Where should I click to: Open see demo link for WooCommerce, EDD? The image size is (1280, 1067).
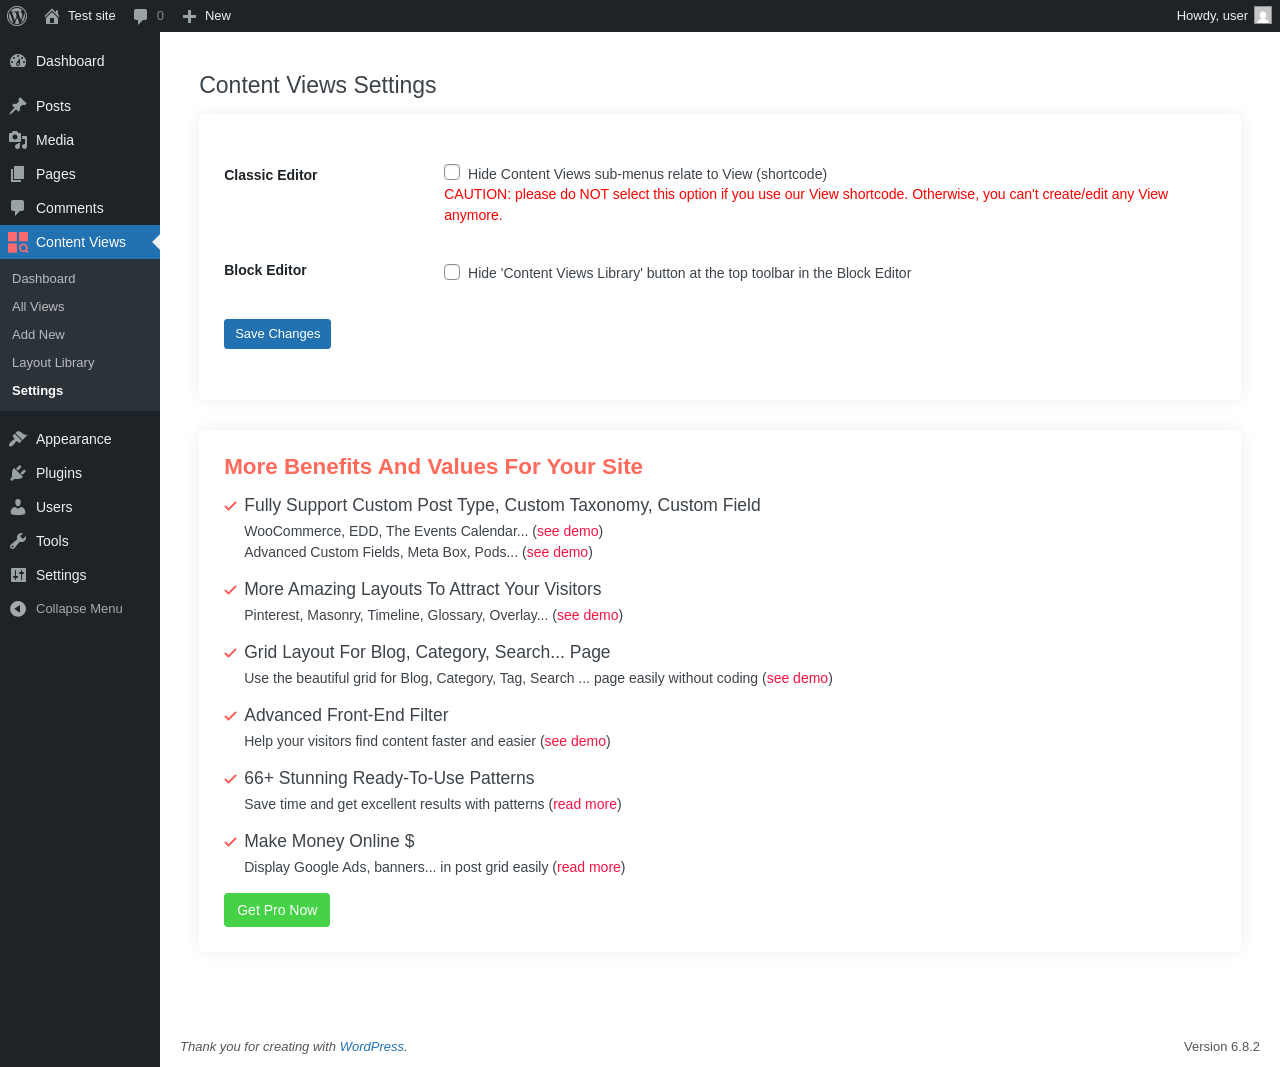[x=568, y=531]
